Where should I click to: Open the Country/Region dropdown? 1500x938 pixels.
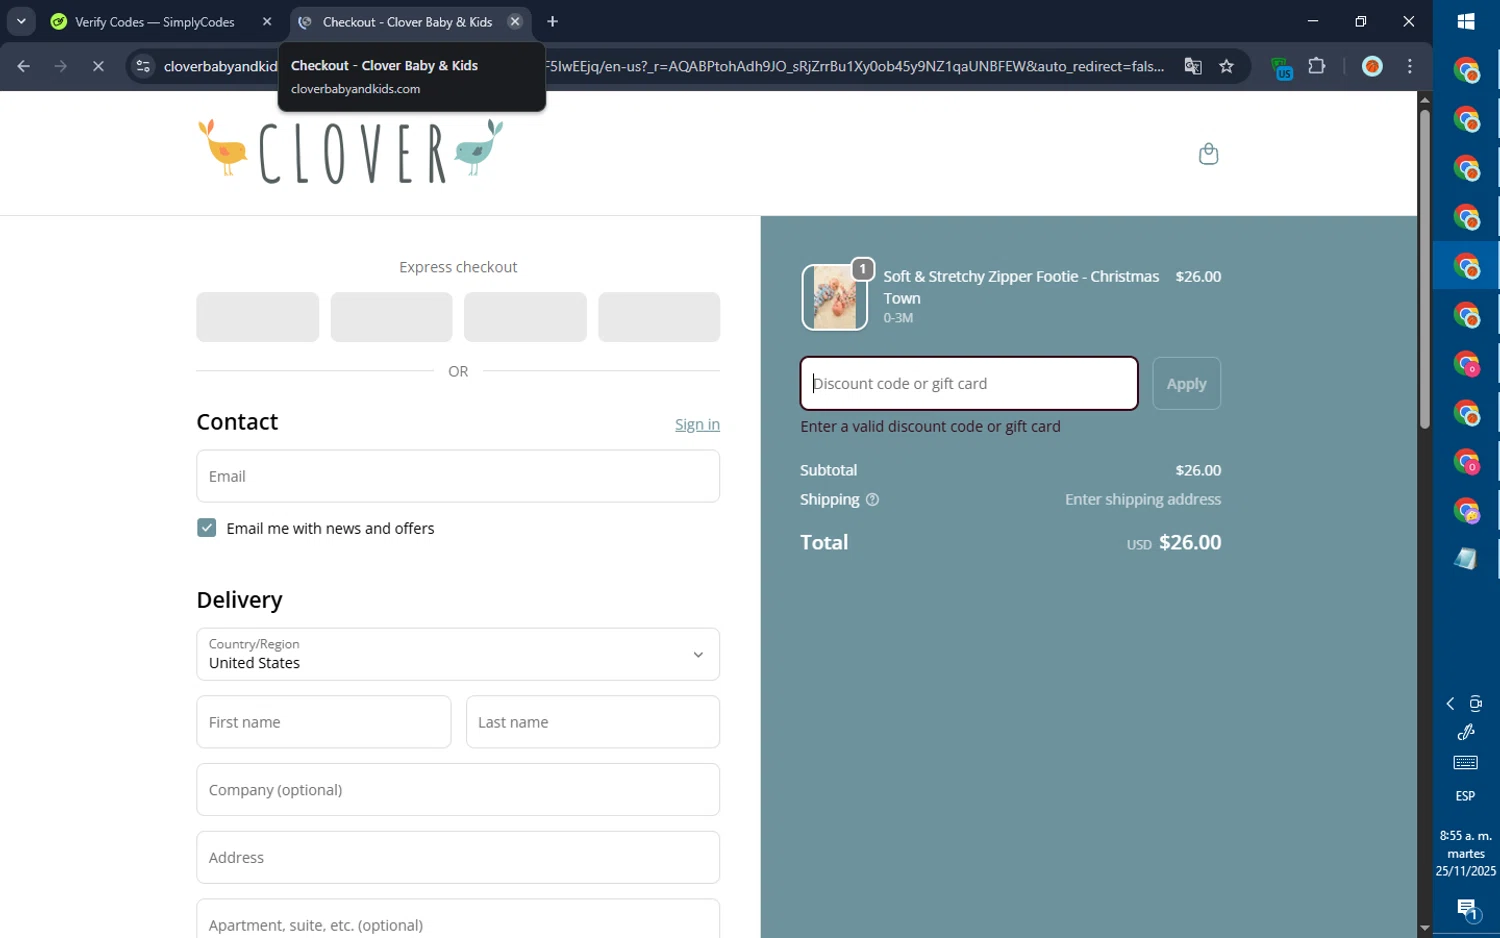[x=458, y=654]
